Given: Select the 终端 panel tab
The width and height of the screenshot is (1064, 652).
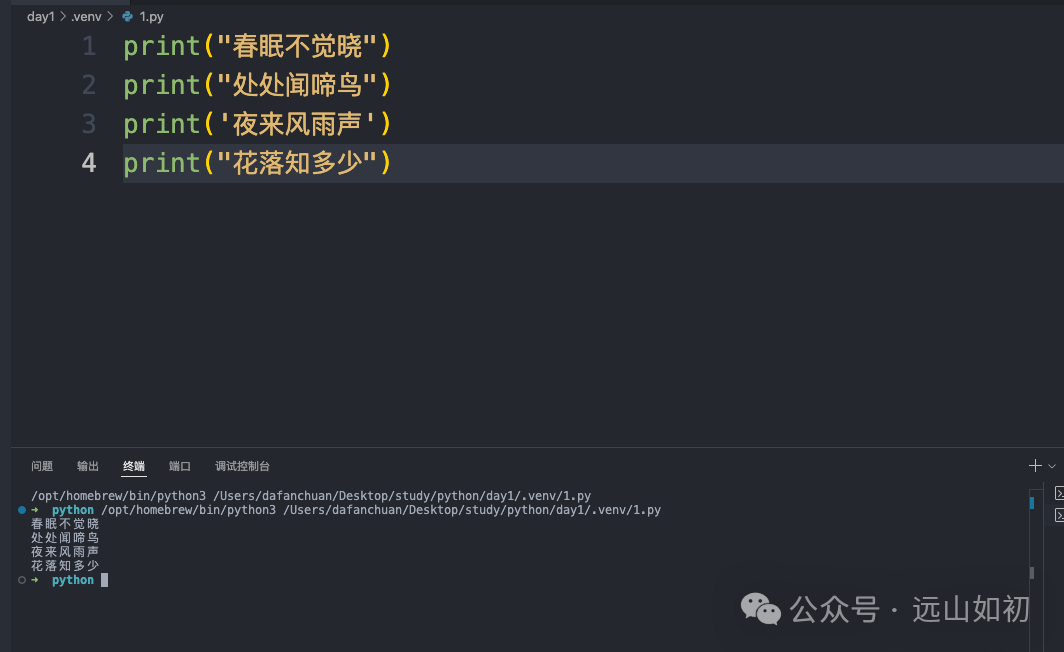Looking at the screenshot, I should coord(134,466).
